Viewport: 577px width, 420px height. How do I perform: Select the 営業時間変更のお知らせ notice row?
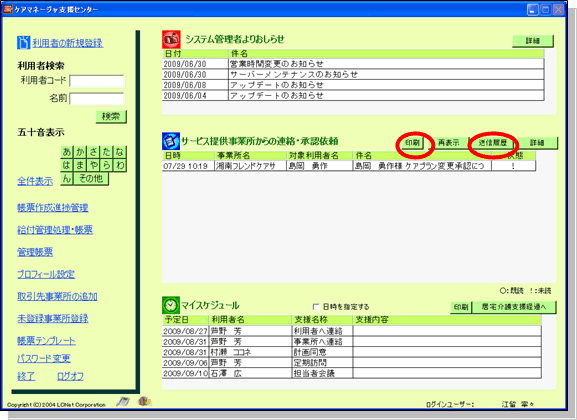tap(353, 64)
